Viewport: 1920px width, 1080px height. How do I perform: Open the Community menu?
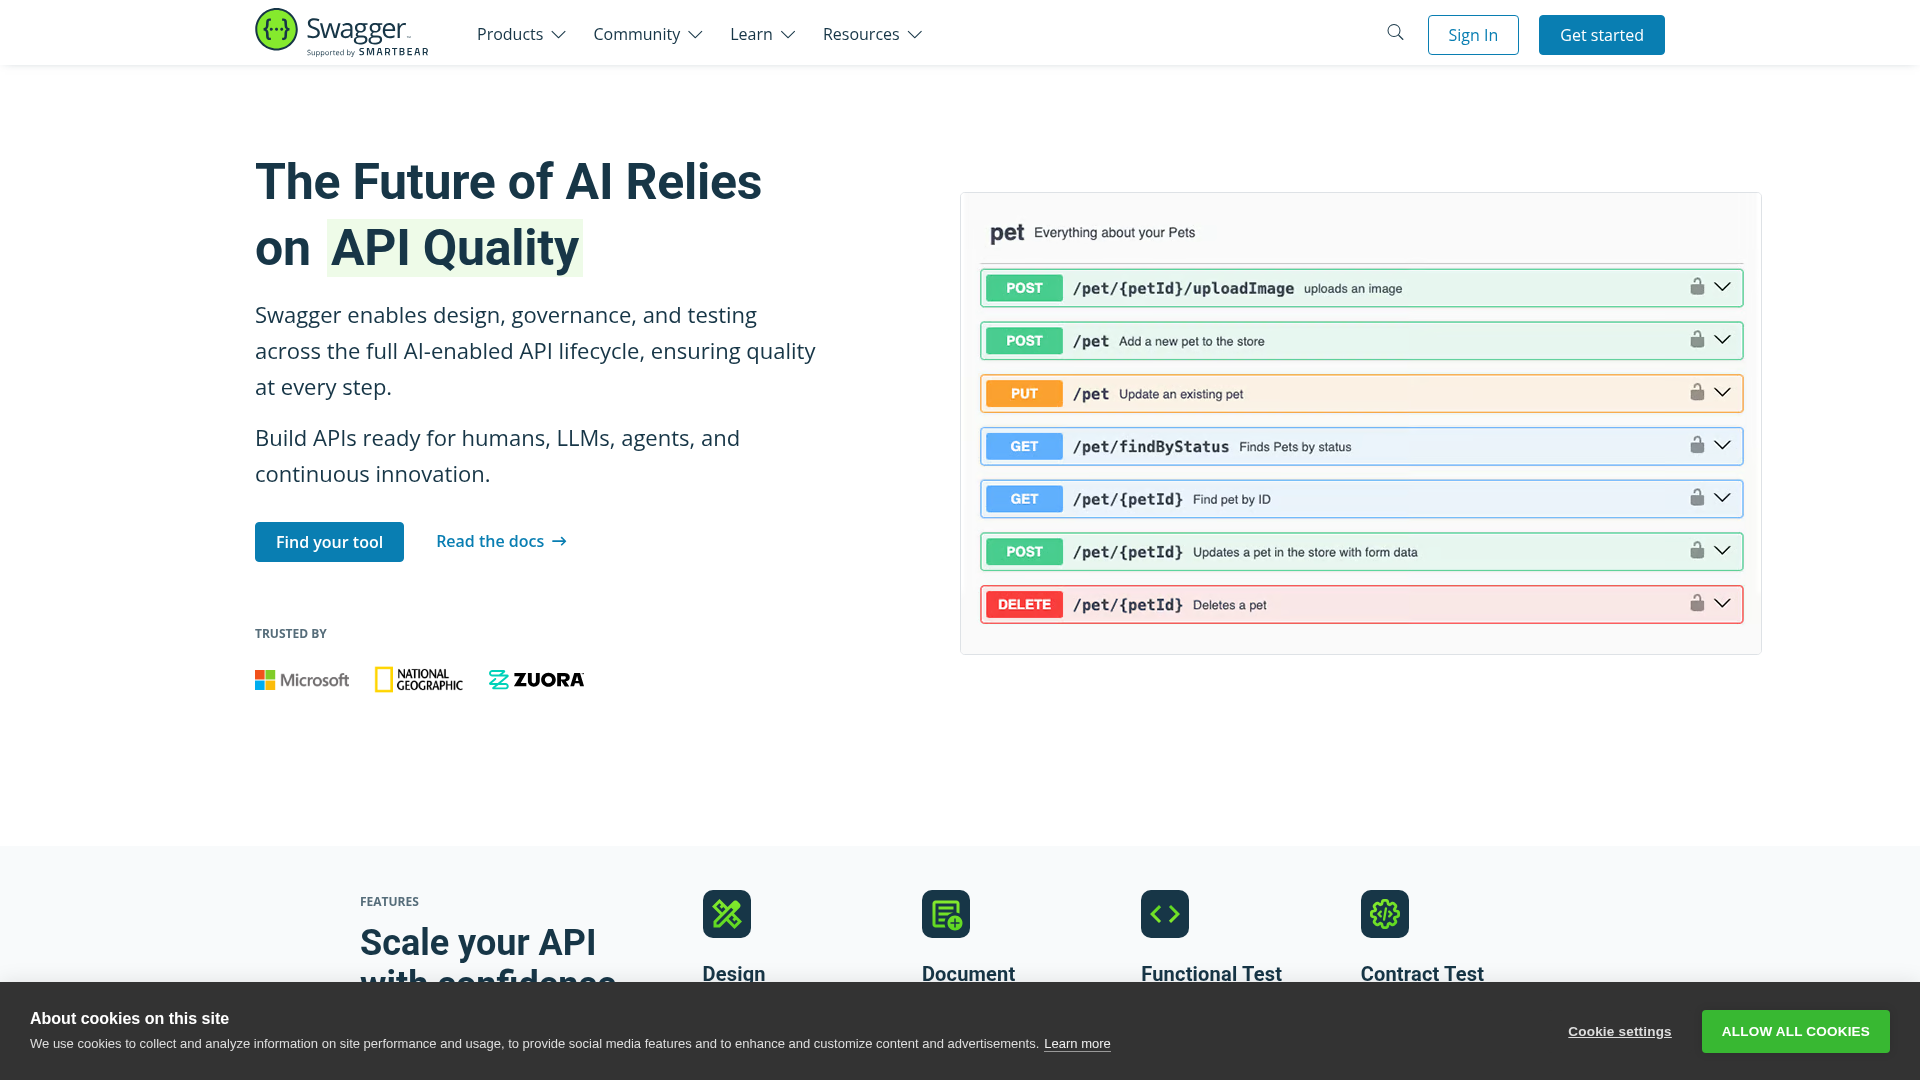(647, 34)
